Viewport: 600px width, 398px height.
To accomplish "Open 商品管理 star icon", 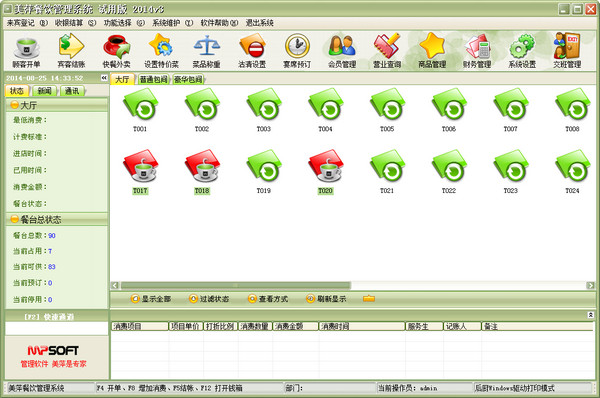I will click(432, 51).
